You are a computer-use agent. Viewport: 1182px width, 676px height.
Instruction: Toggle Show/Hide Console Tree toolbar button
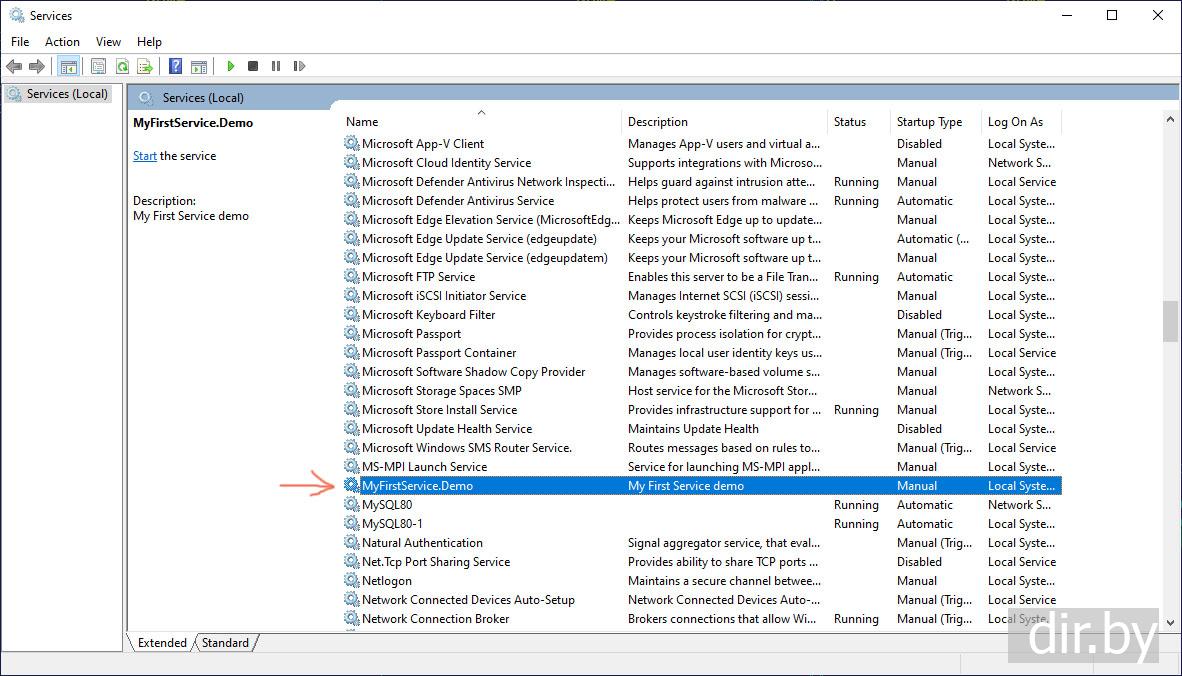tap(68, 66)
